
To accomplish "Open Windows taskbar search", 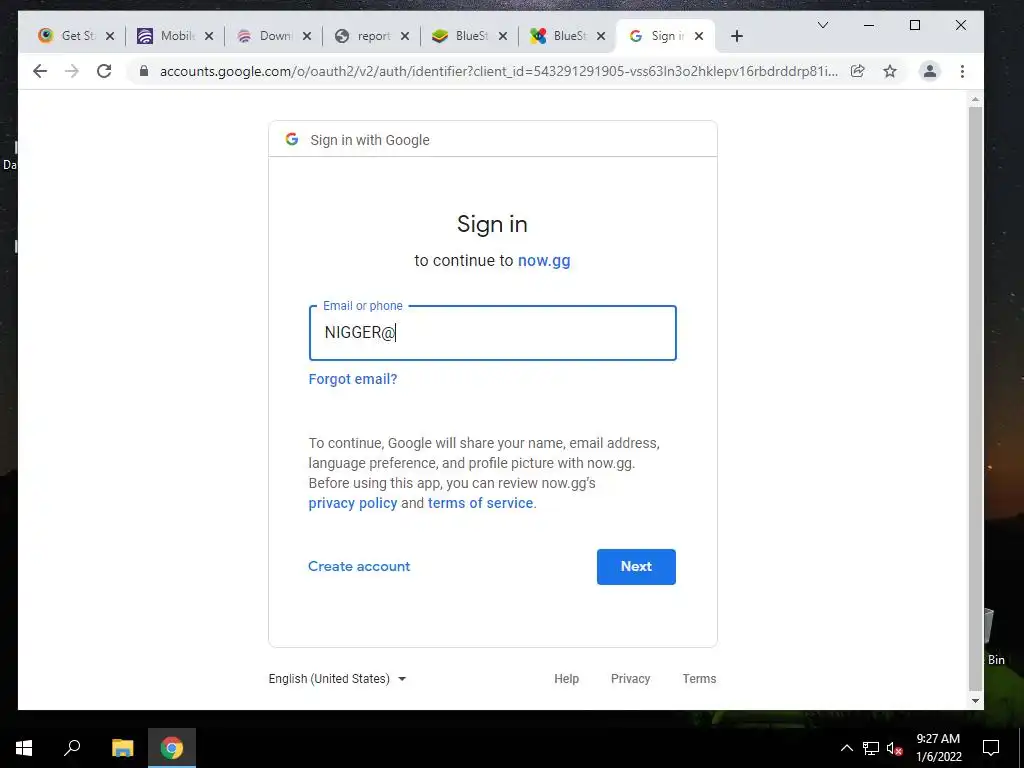I will click(72, 748).
